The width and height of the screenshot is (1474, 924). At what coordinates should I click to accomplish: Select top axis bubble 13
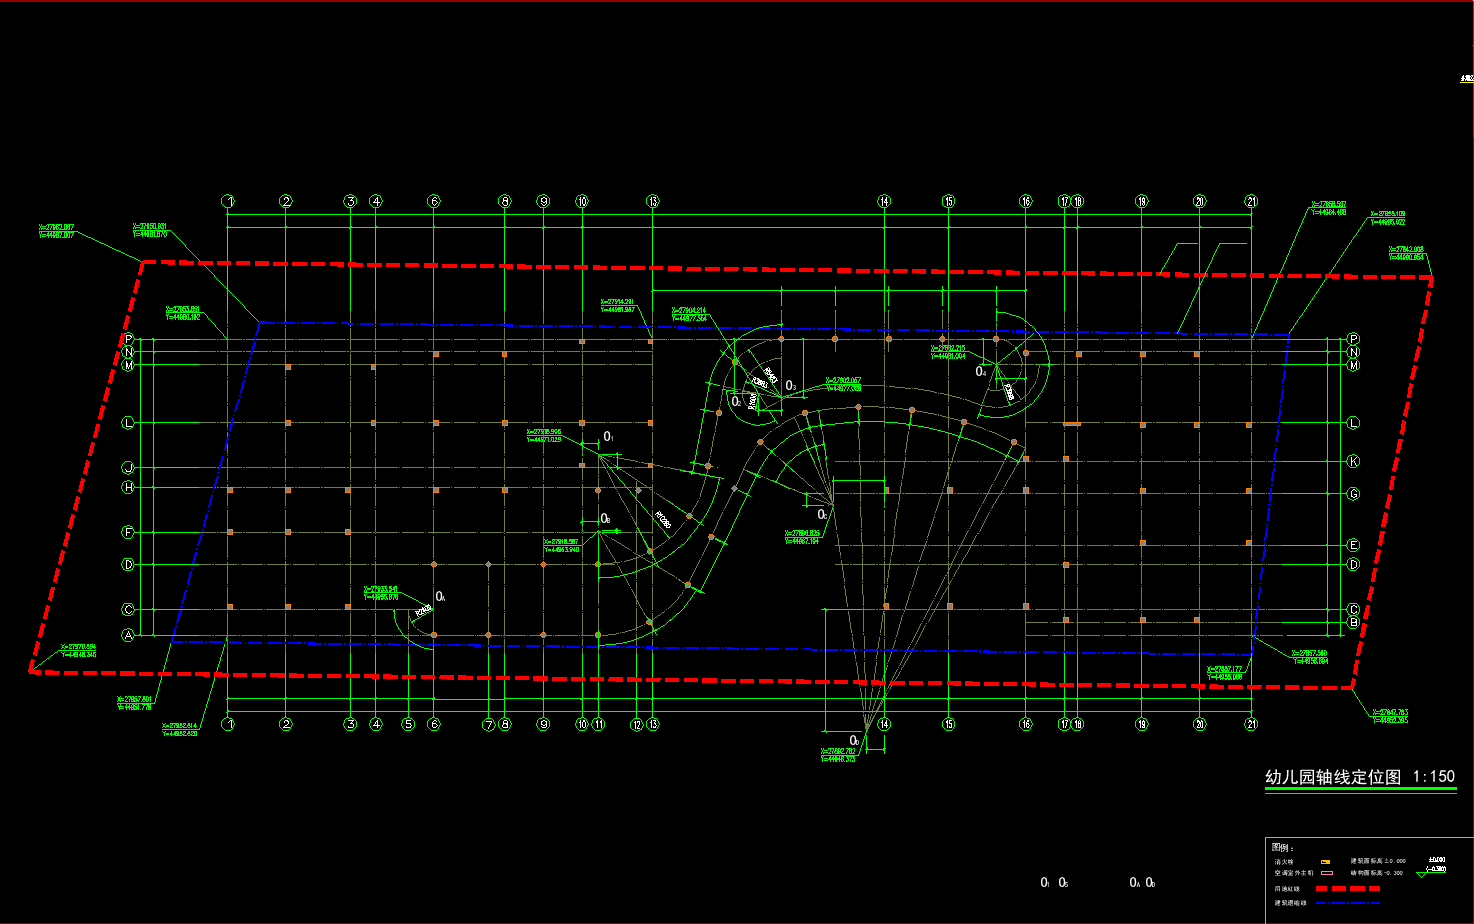pyautogui.click(x=652, y=201)
